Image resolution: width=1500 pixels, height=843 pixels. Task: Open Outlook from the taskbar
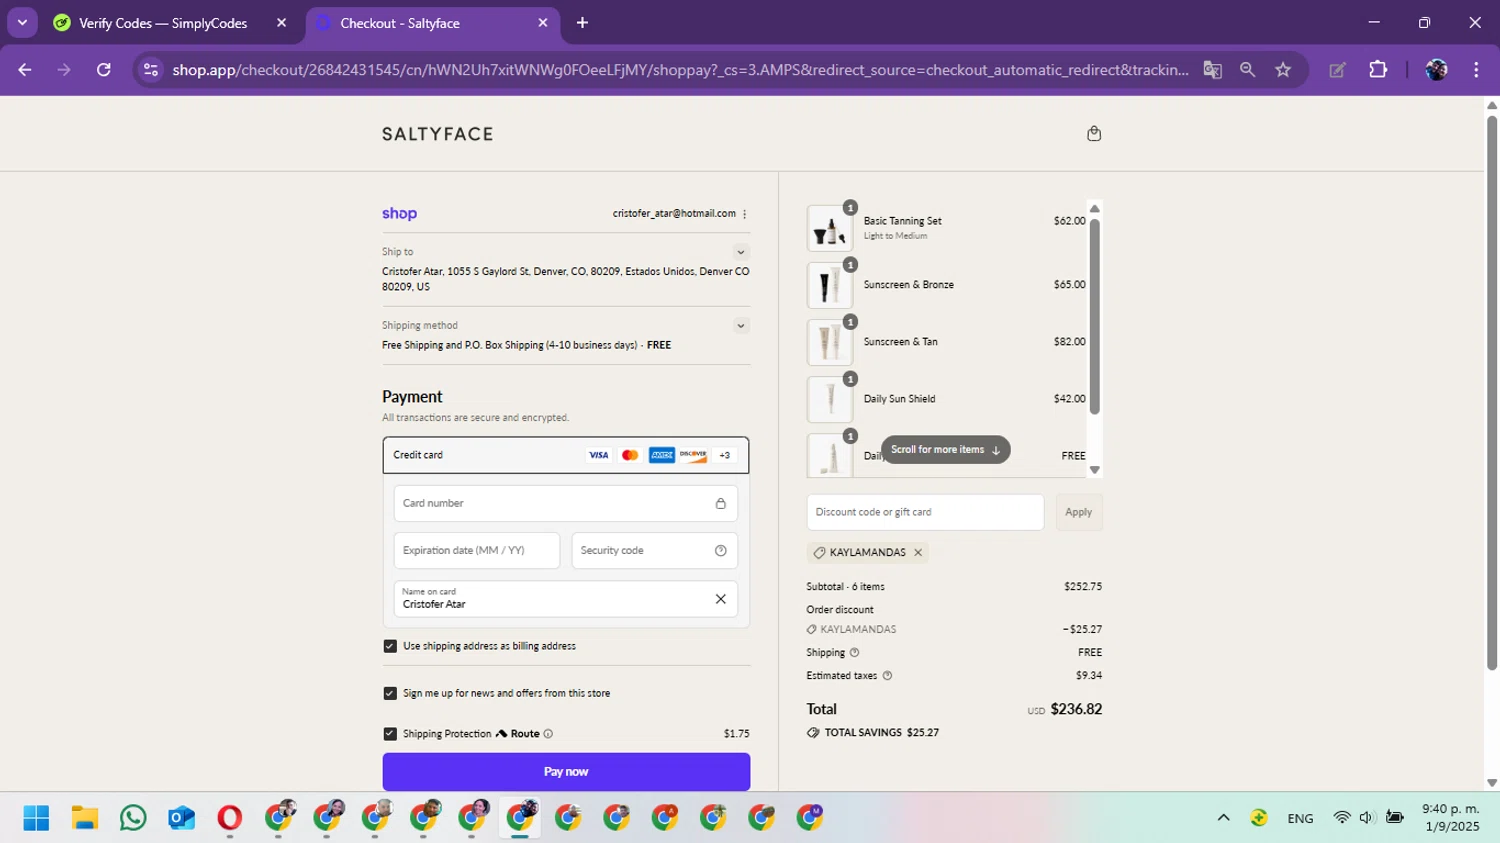click(181, 818)
